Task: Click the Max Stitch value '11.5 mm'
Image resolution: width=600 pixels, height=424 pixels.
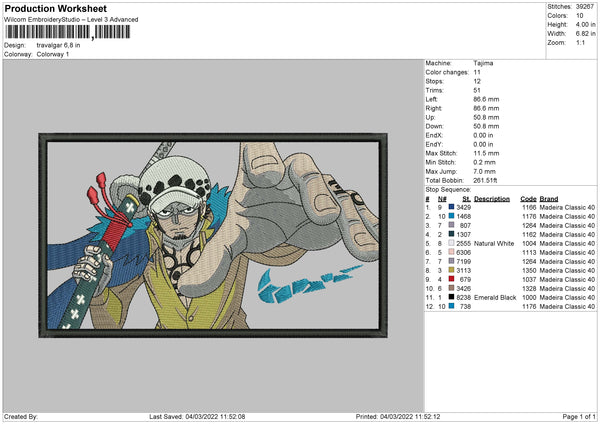Action: pos(486,153)
